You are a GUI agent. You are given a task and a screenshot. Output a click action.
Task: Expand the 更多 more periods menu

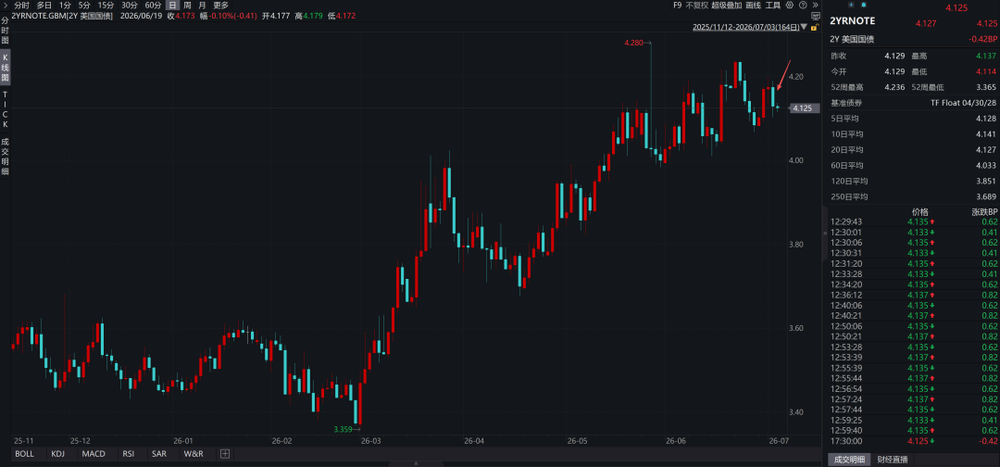pyautogui.click(x=221, y=4)
